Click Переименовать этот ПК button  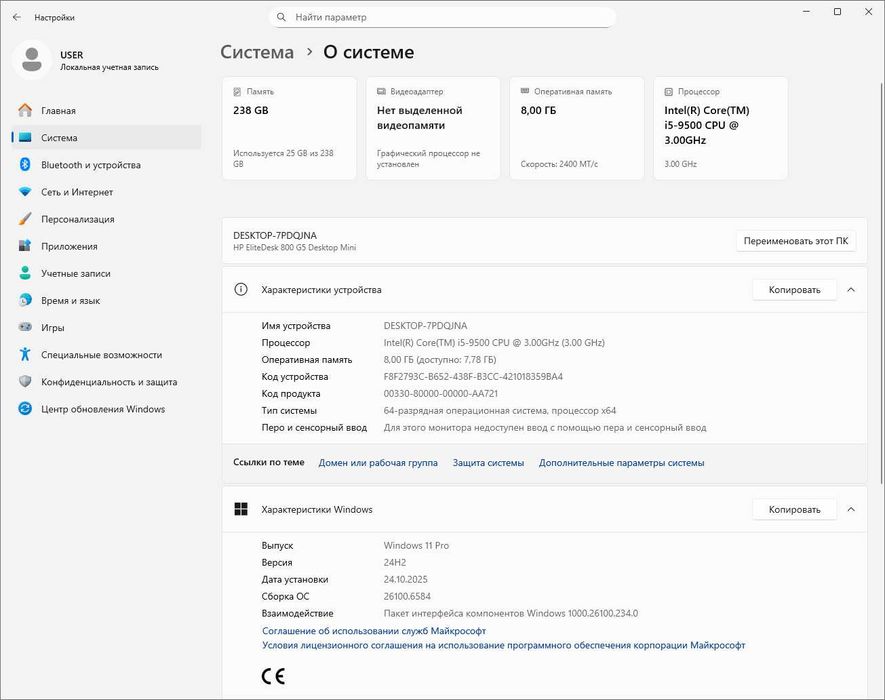point(796,241)
